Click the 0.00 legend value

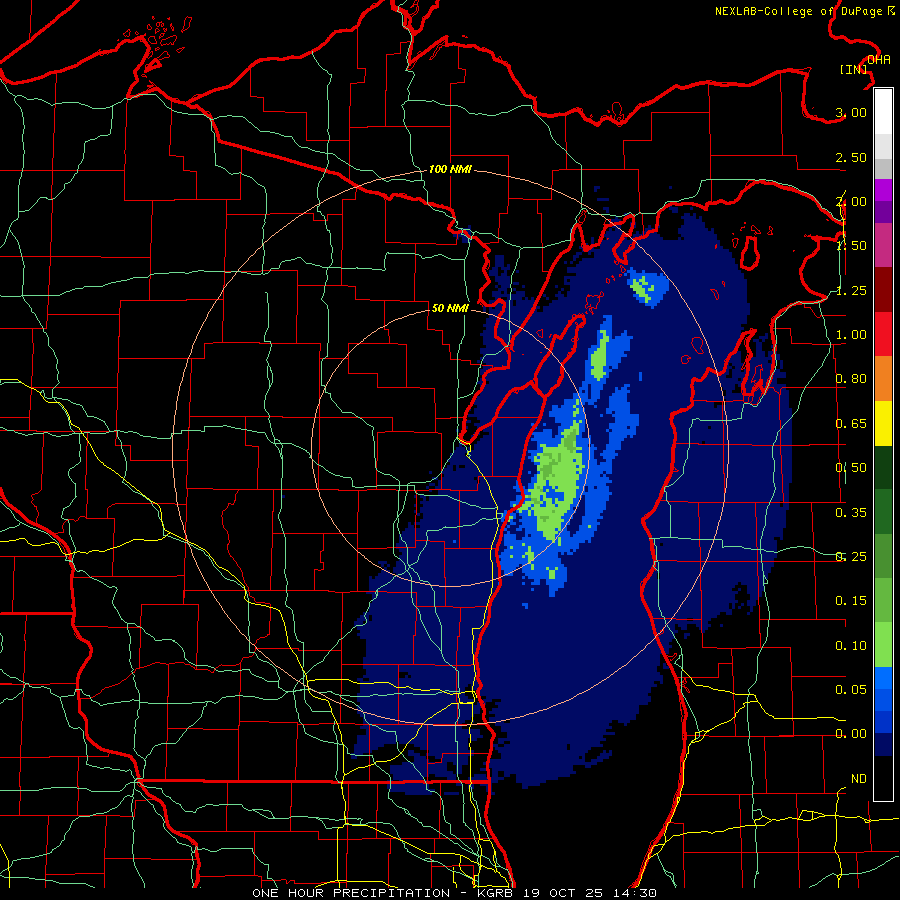tap(851, 734)
